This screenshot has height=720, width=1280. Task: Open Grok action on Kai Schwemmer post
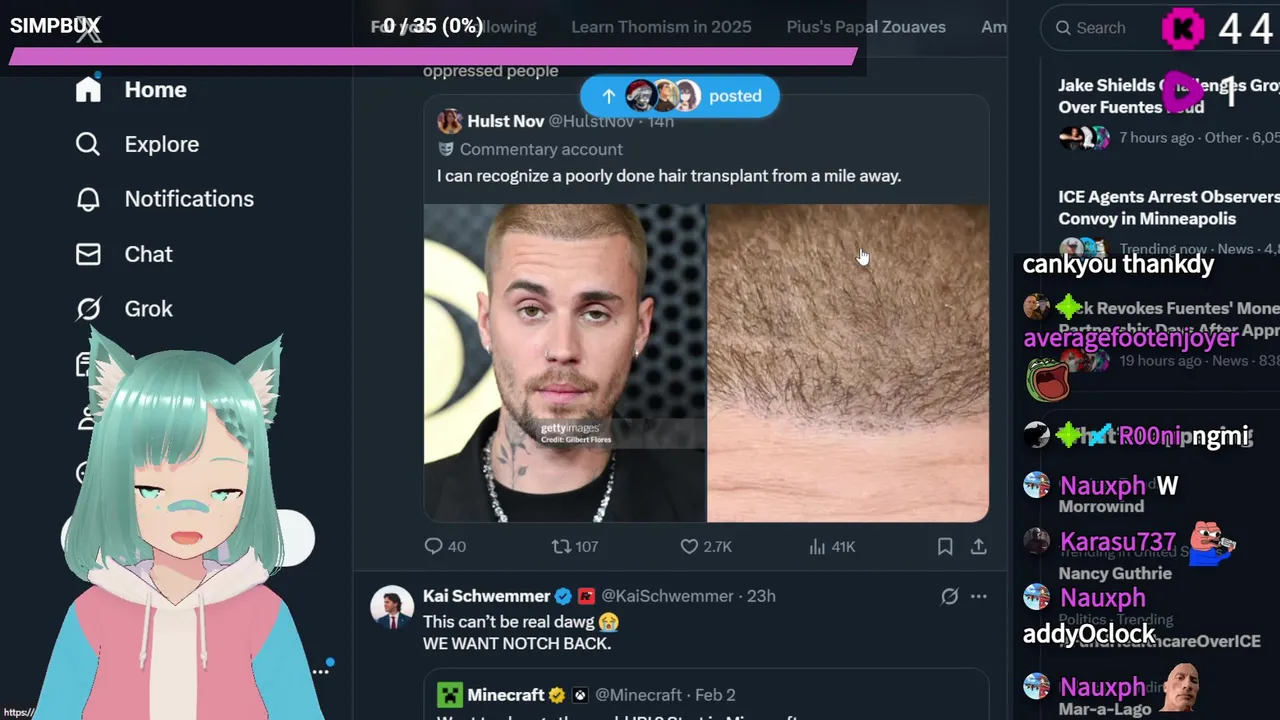[949, 596]
